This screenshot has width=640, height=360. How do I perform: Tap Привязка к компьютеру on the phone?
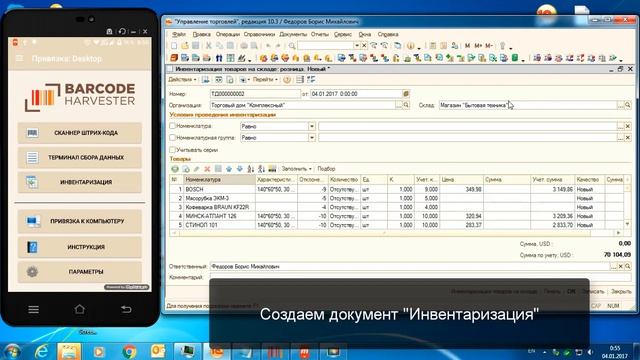pyautogui.click(x=80, y=221)
